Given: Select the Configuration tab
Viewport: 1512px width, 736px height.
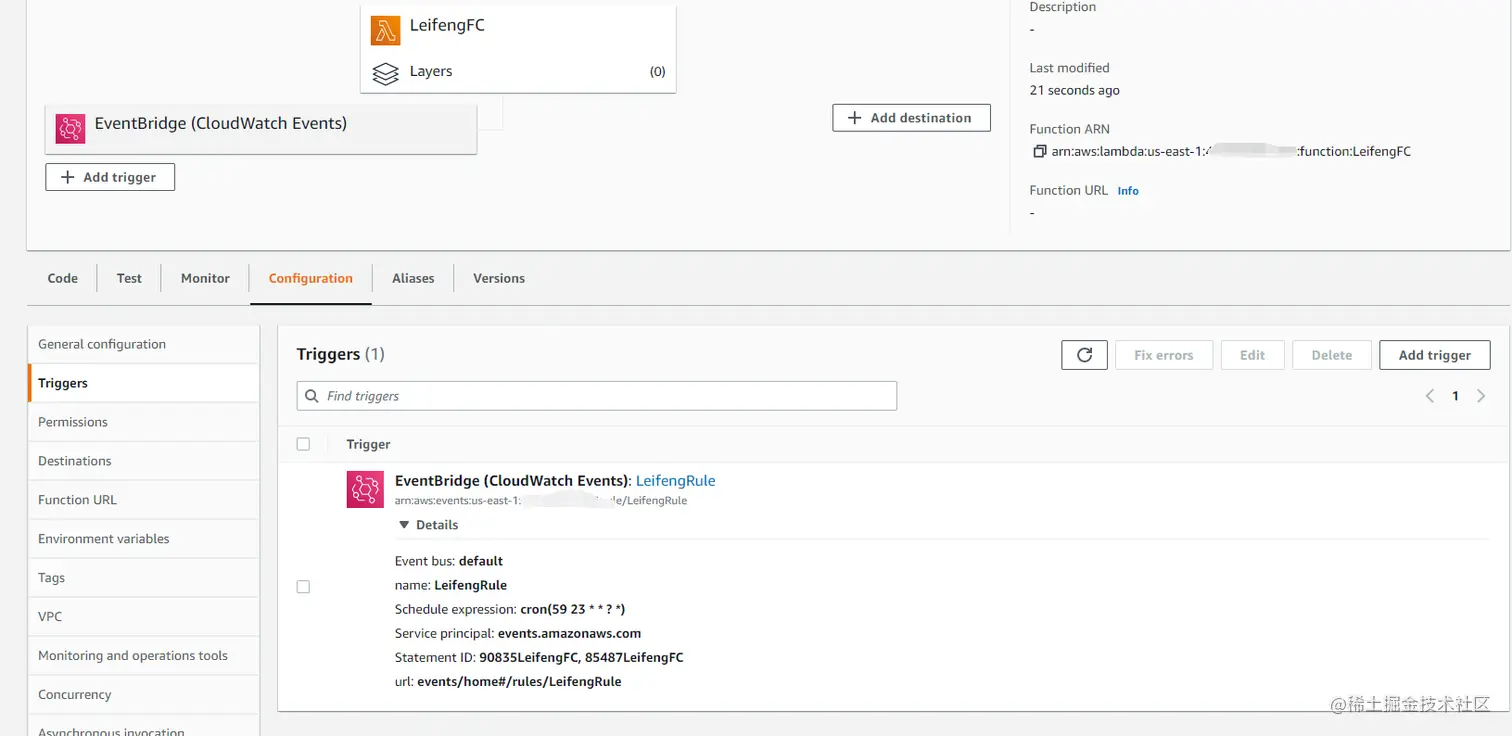Looking at the screenshot, I should pos(310,278).
